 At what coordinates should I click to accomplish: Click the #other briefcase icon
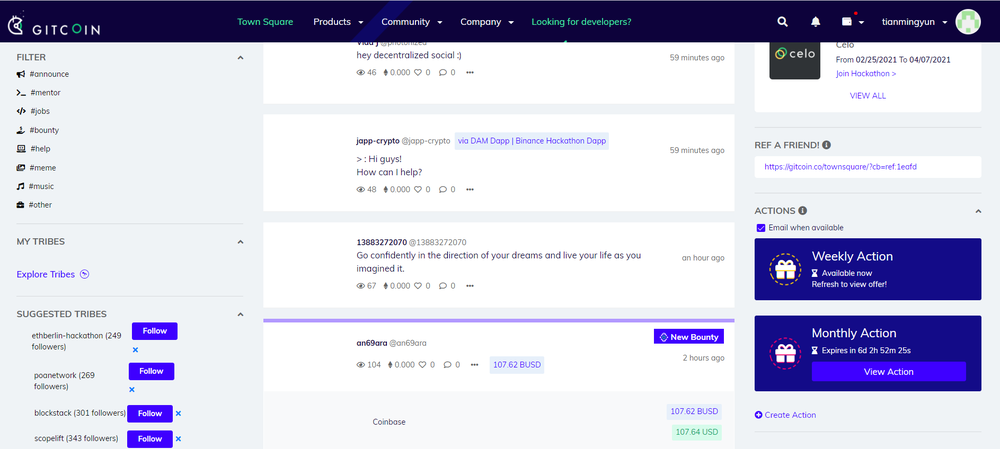pos(20,205)
